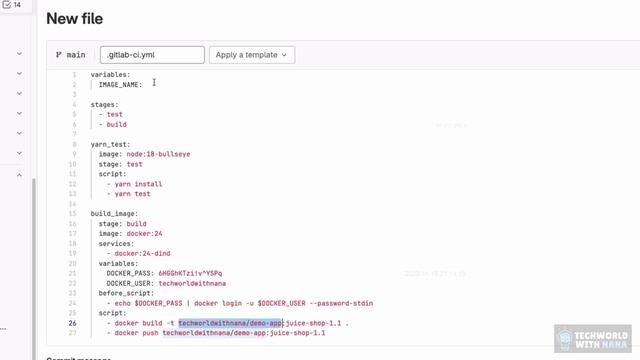Click the 'stage: test' line
This screenshot has width=640, height=360.
tap(120, 164)
